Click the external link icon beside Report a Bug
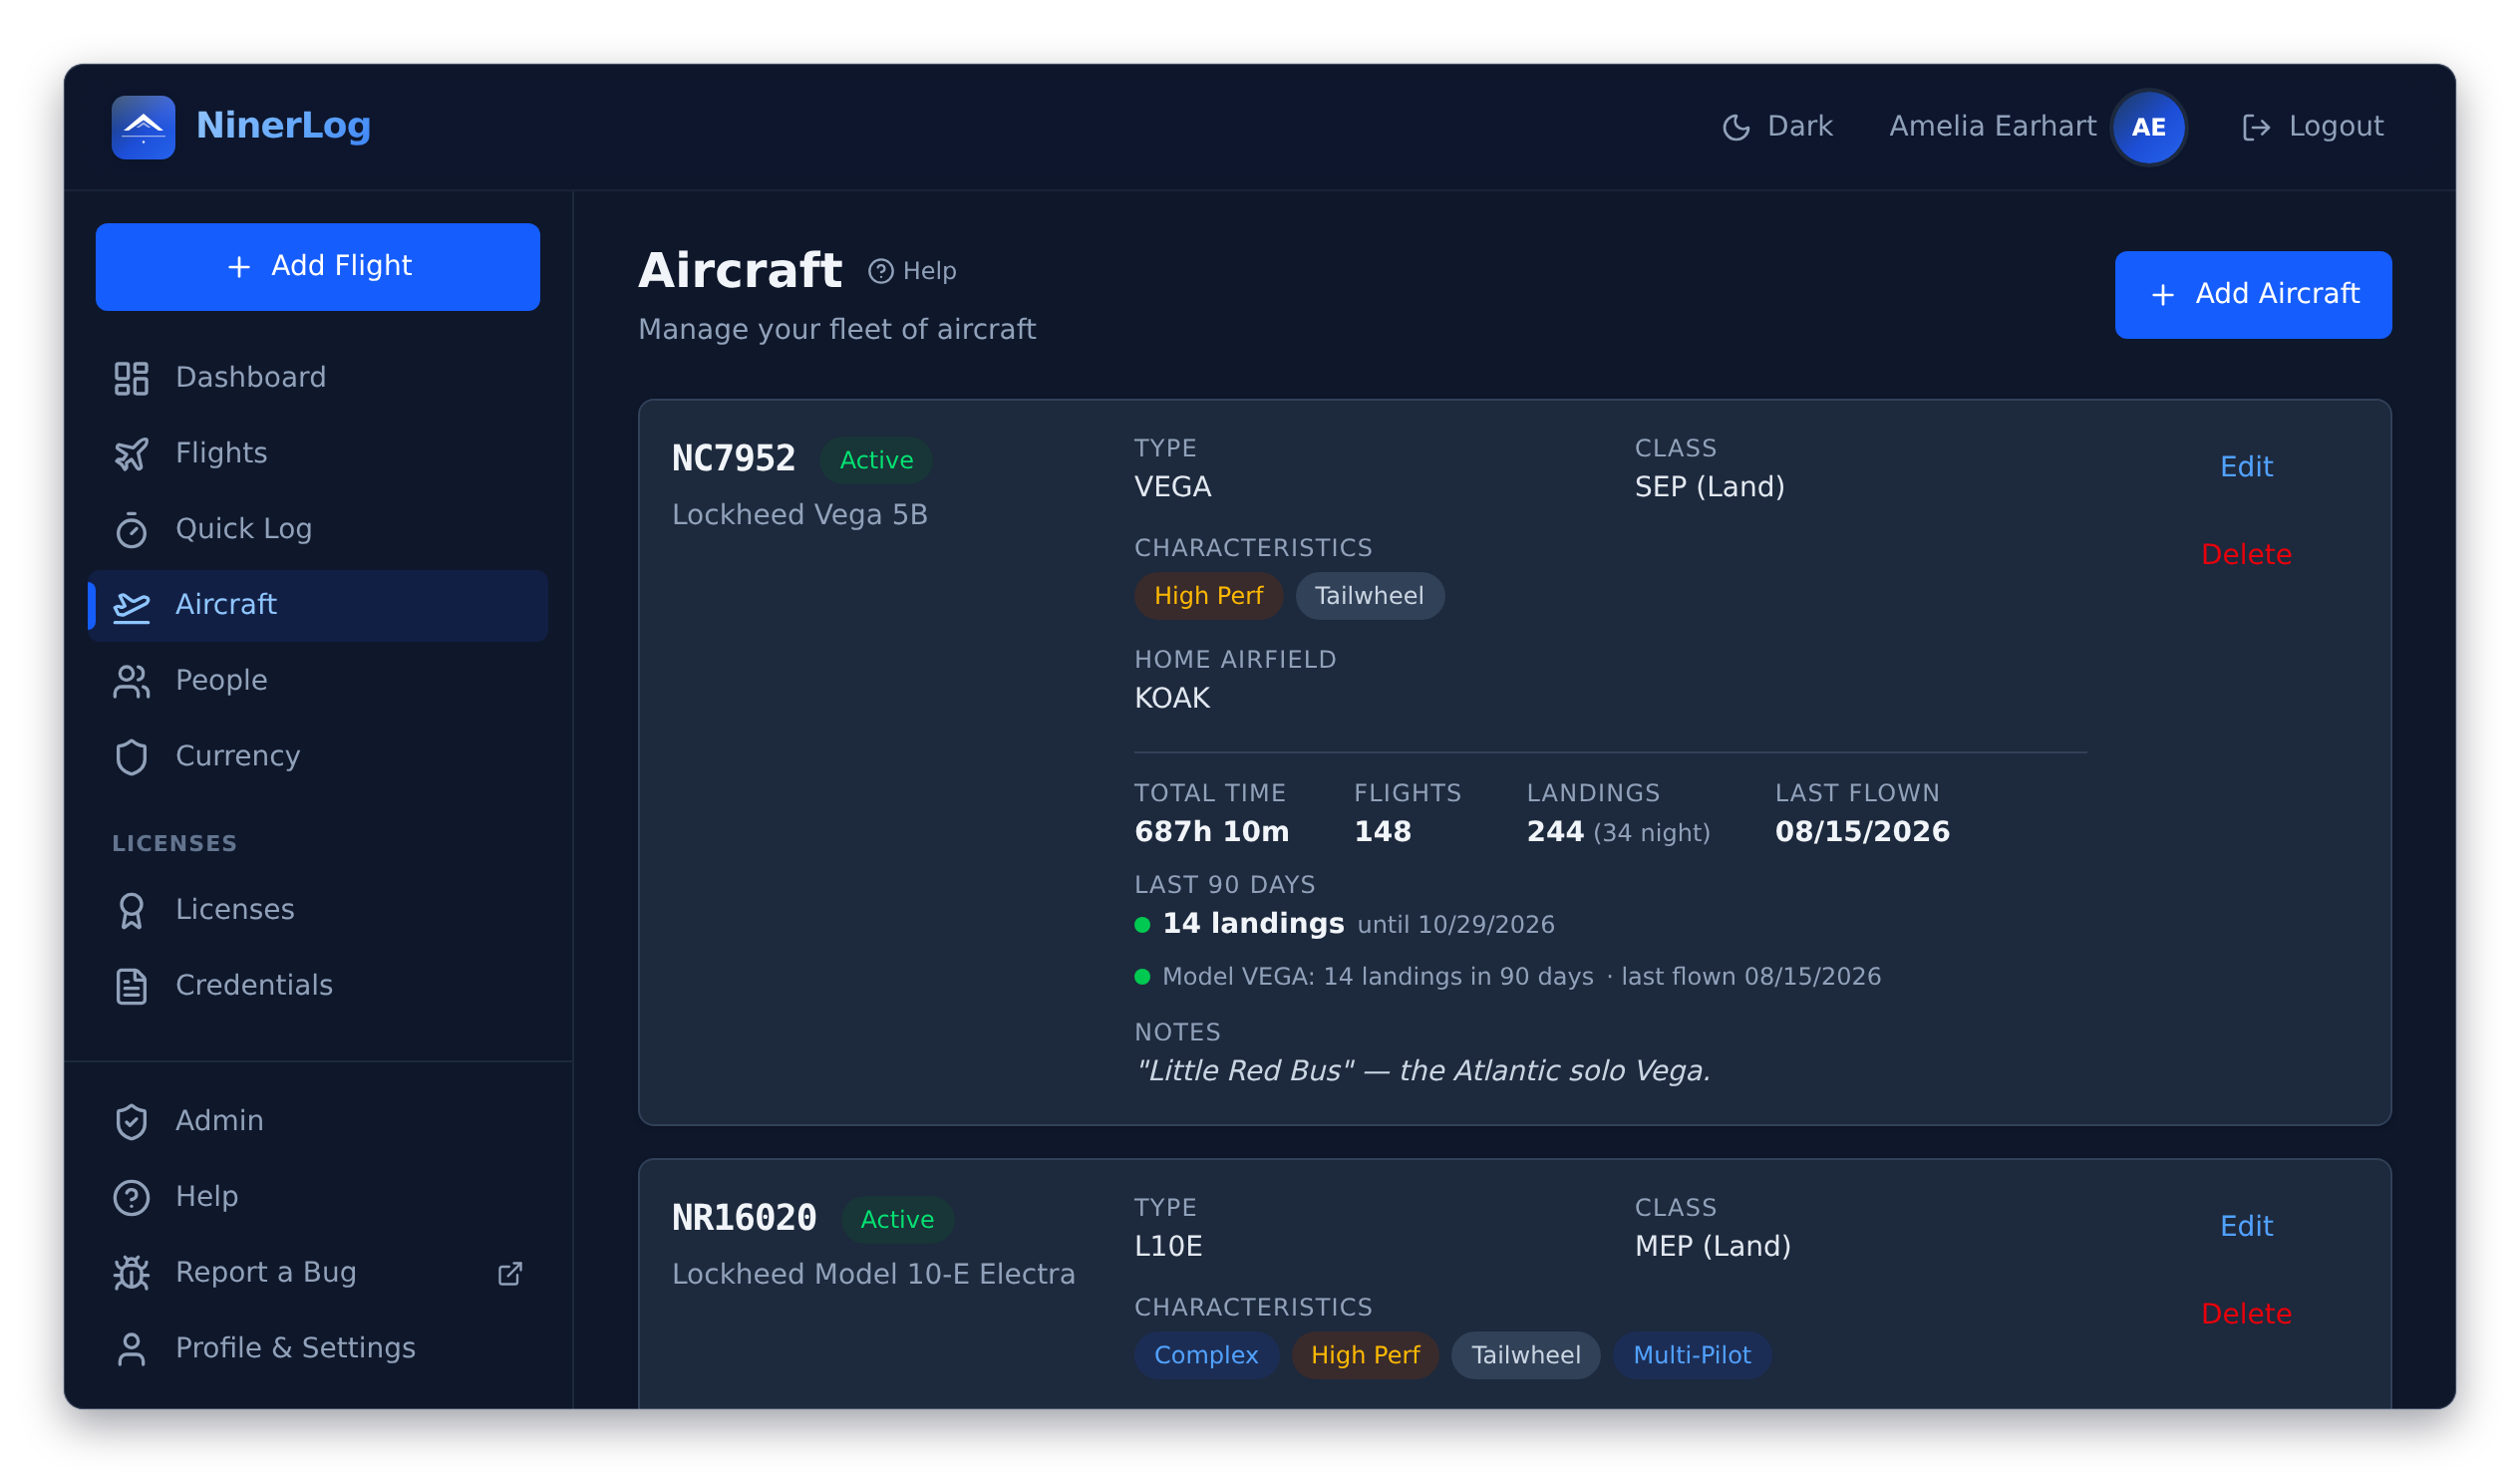Screen dimensions: 2520x1473 coord(510,1273)
